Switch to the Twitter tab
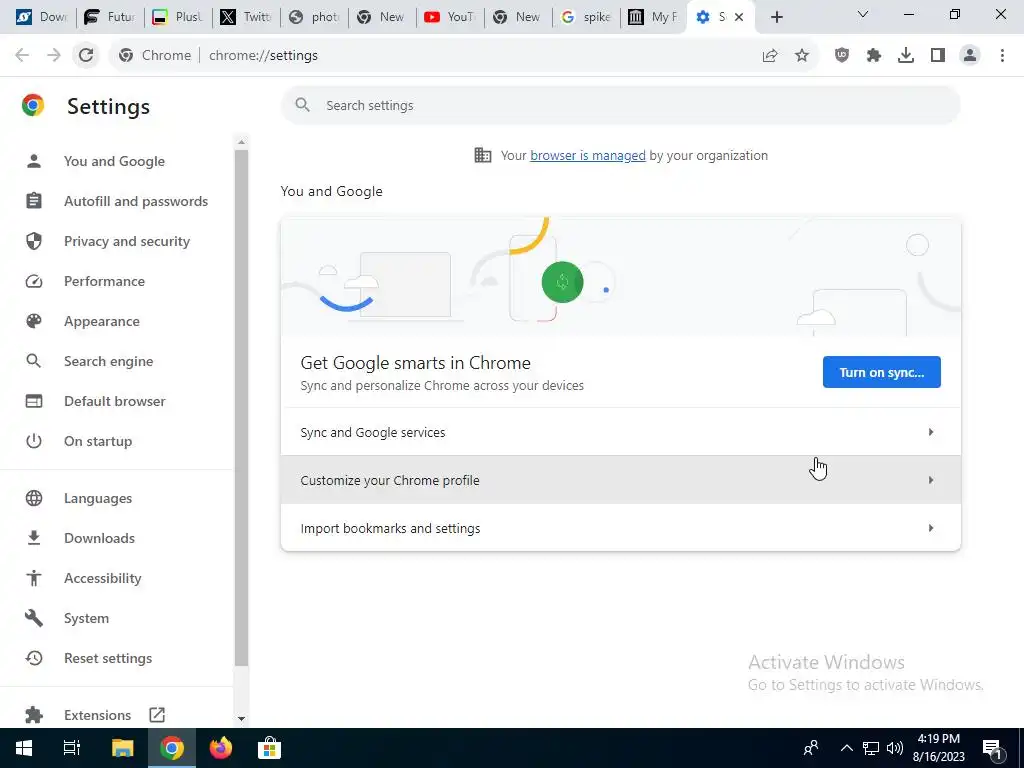The height and width of the screenshot is (768, 1024). pos(246,17)
